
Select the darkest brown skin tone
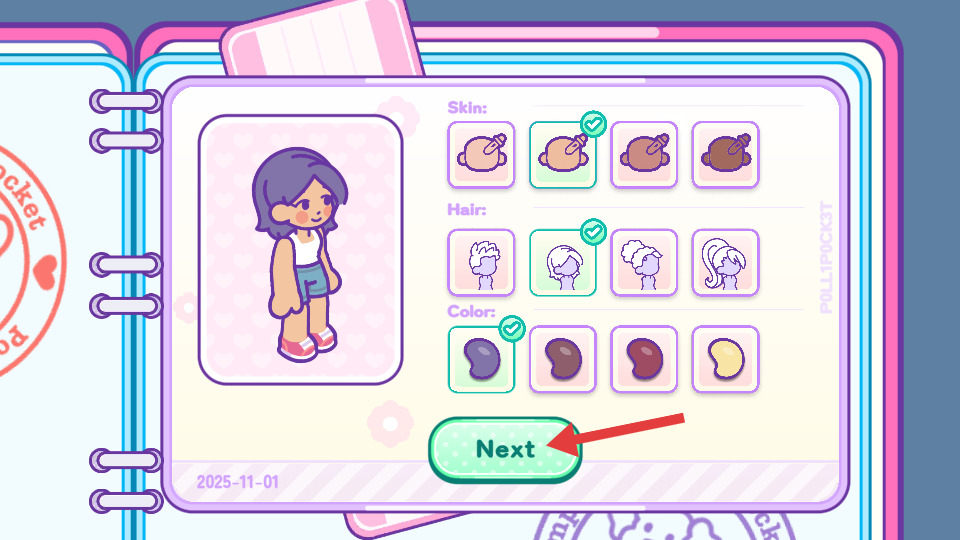coord(726,154)
